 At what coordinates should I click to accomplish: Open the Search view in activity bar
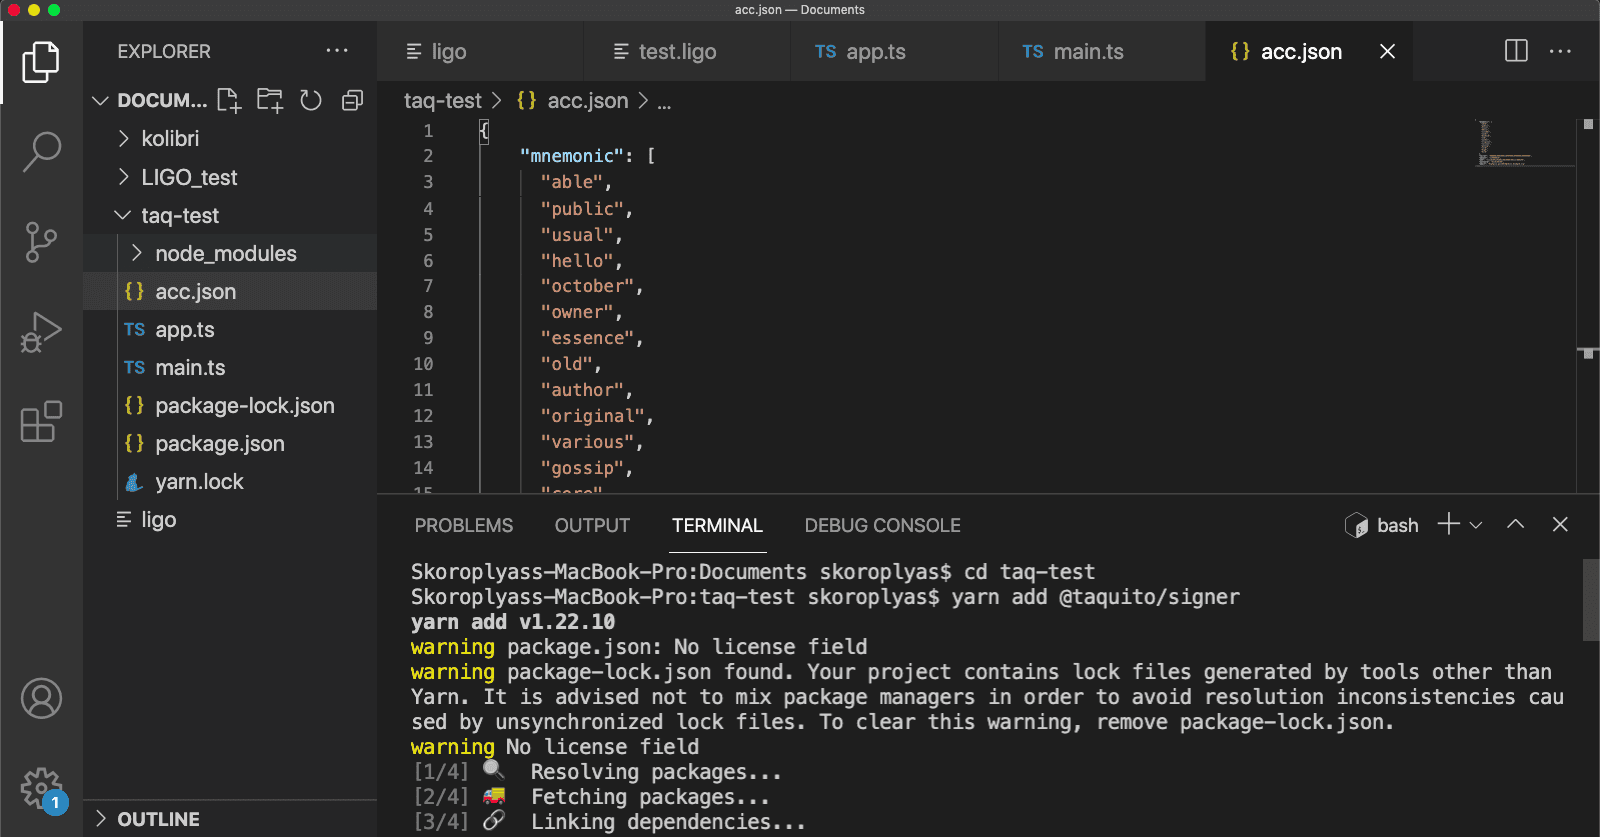[41, 152]
